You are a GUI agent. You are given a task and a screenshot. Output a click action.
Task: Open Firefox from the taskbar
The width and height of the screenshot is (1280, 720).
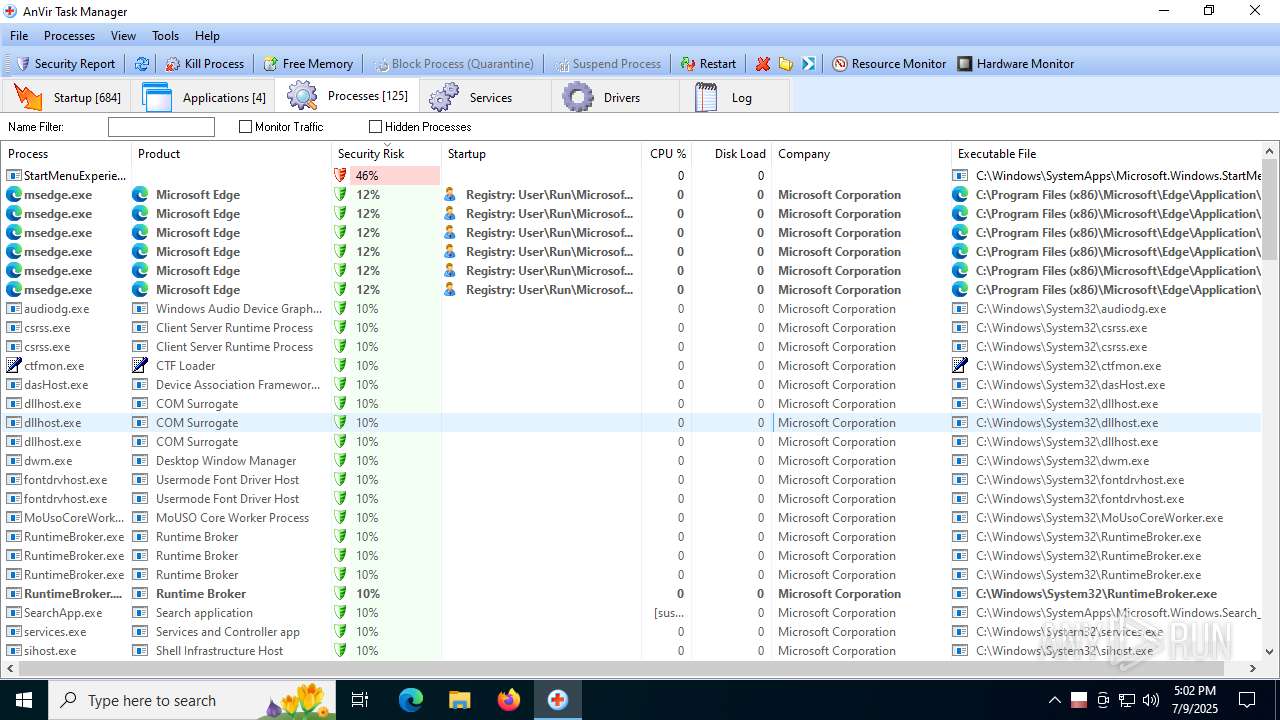pyautogui.click(x=509, y=700)
